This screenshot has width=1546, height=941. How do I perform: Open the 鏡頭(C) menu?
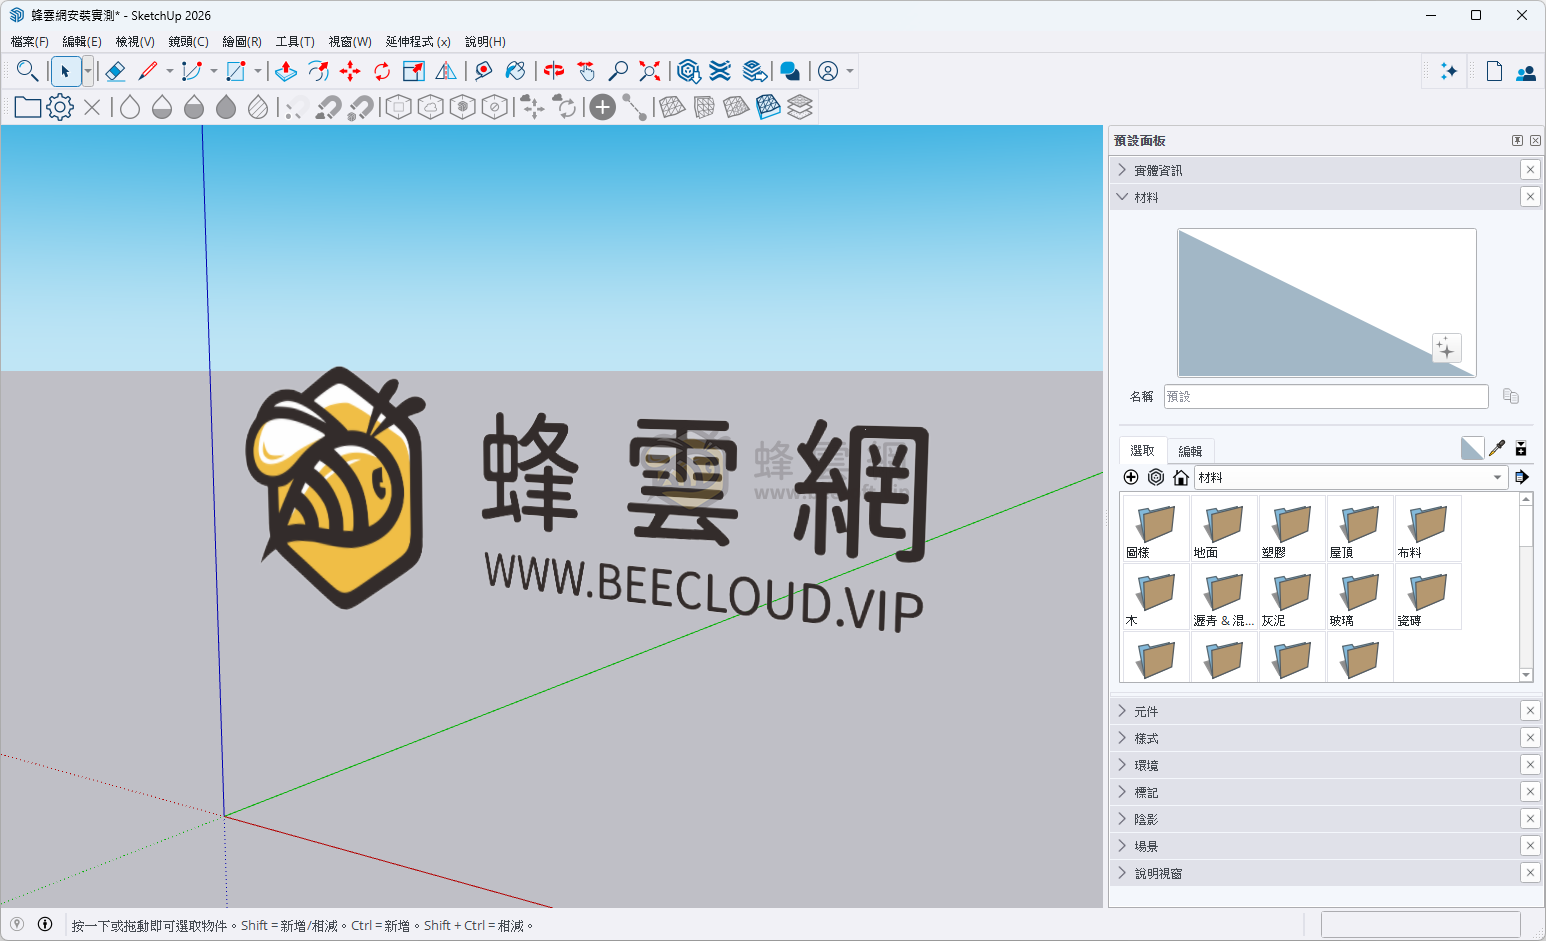(x=188, y=41)
